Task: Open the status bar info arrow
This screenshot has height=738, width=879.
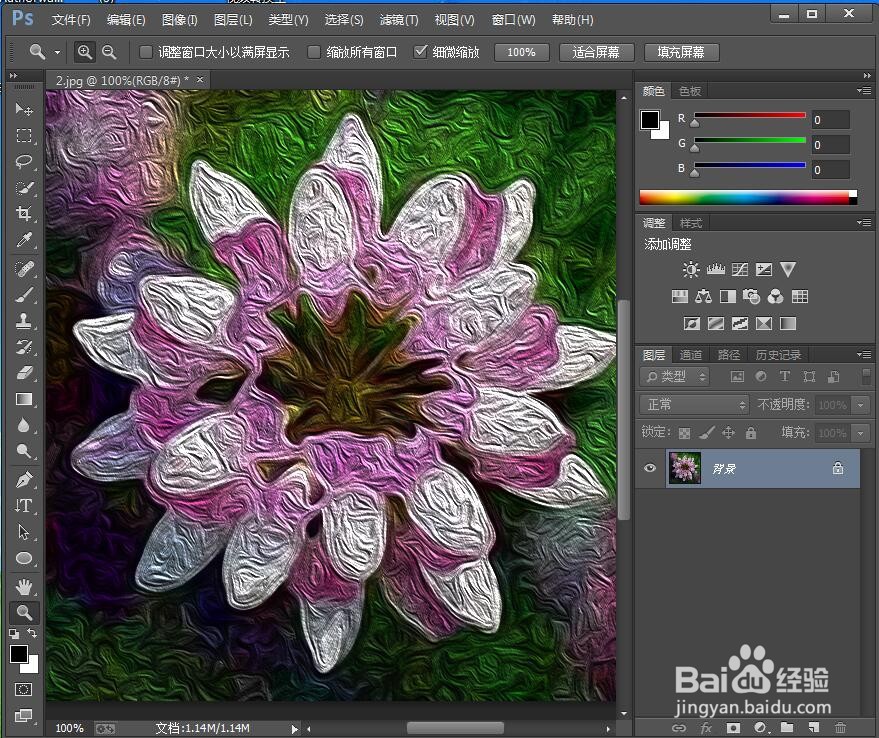Action: coord(295,729)
